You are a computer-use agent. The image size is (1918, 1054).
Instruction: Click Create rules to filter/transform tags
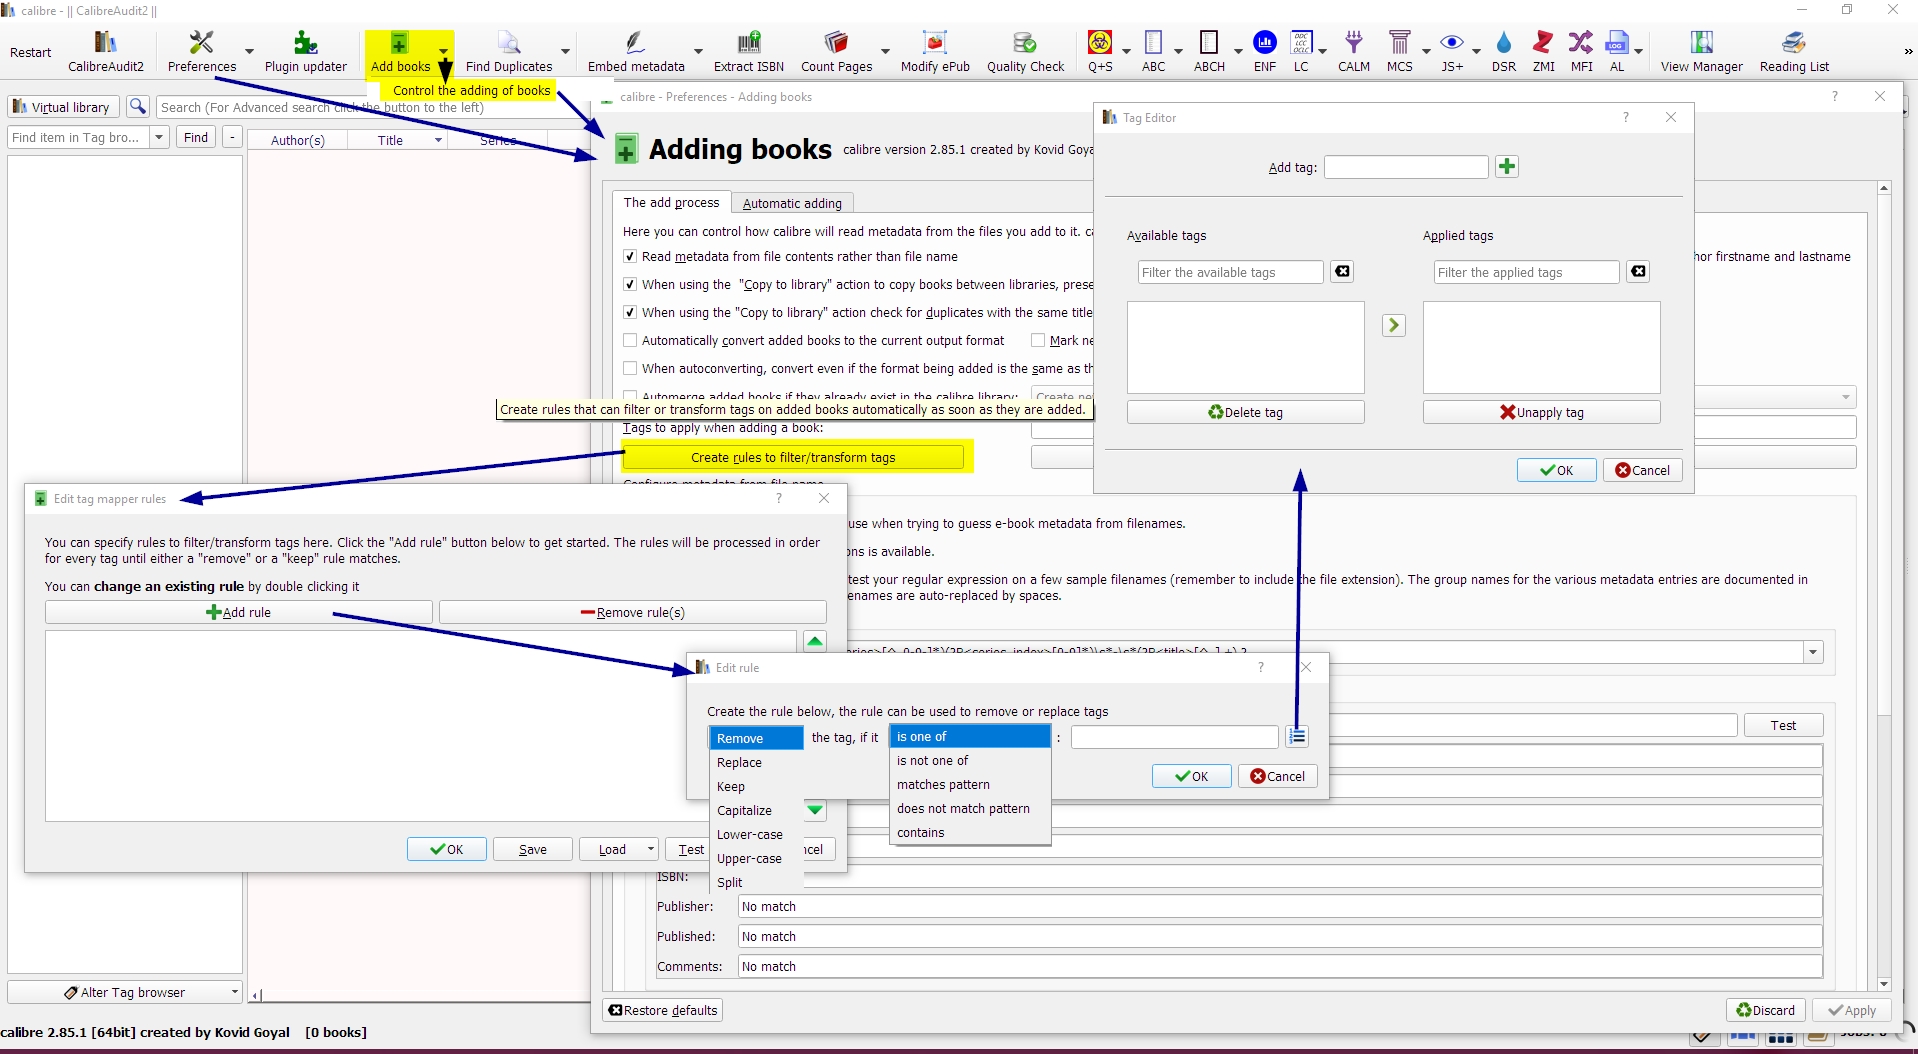793,458
